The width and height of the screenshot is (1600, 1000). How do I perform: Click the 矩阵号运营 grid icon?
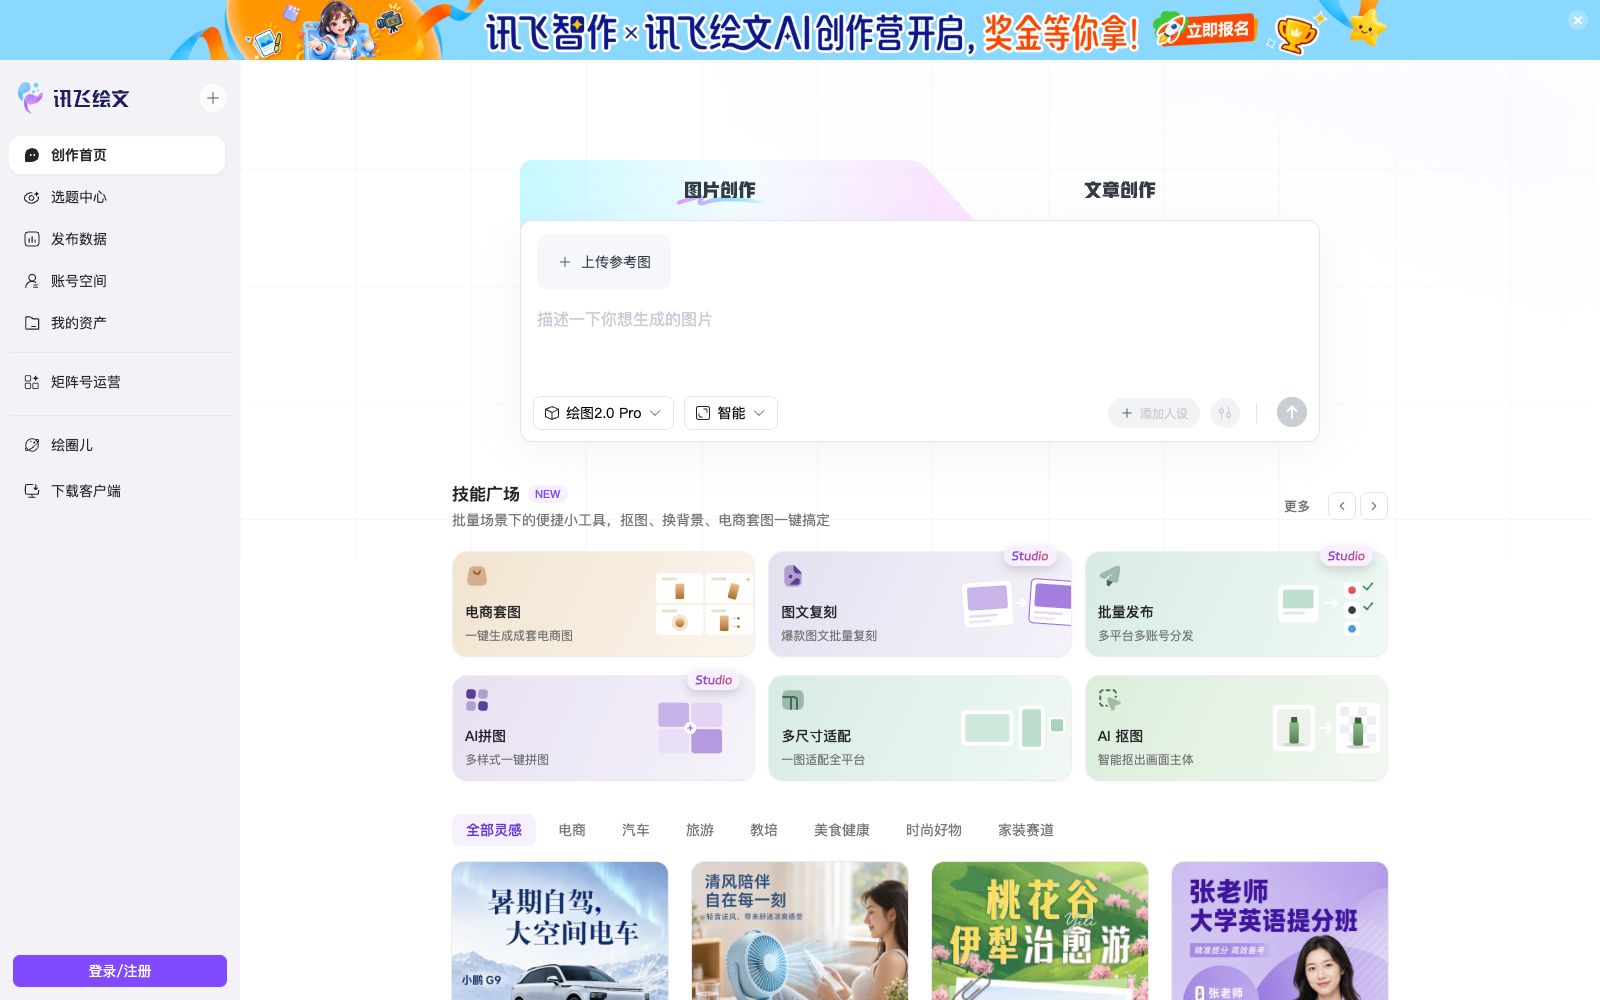tap(32, 382)
